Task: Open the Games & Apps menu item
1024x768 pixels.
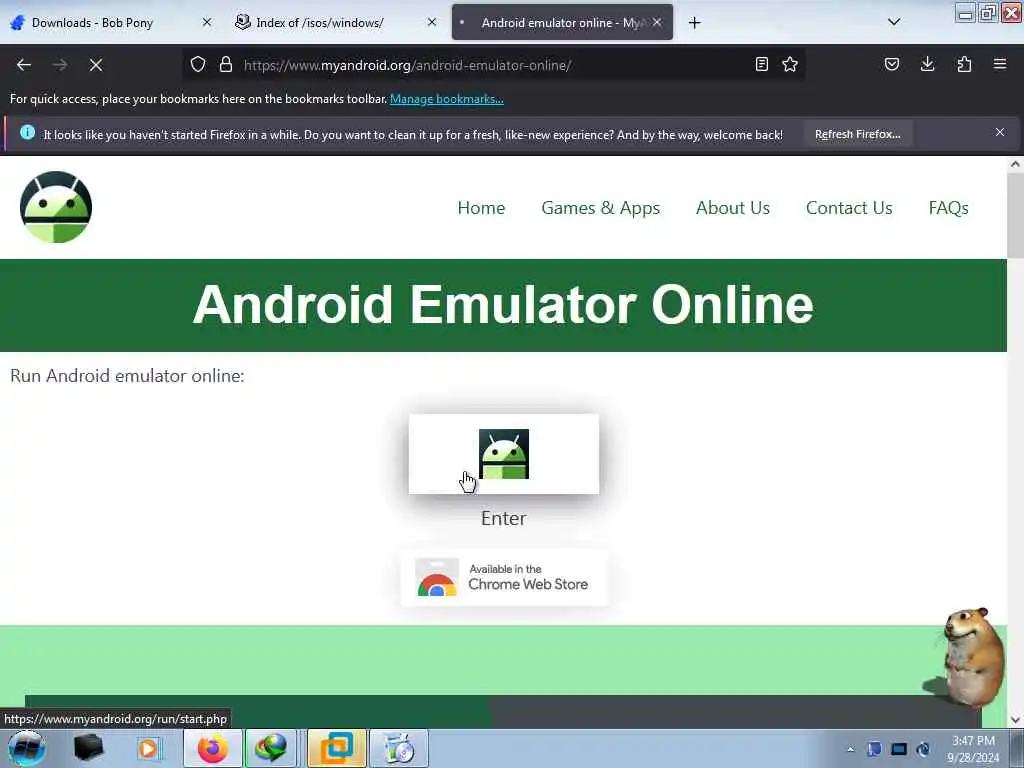Action: click(600, 208)
